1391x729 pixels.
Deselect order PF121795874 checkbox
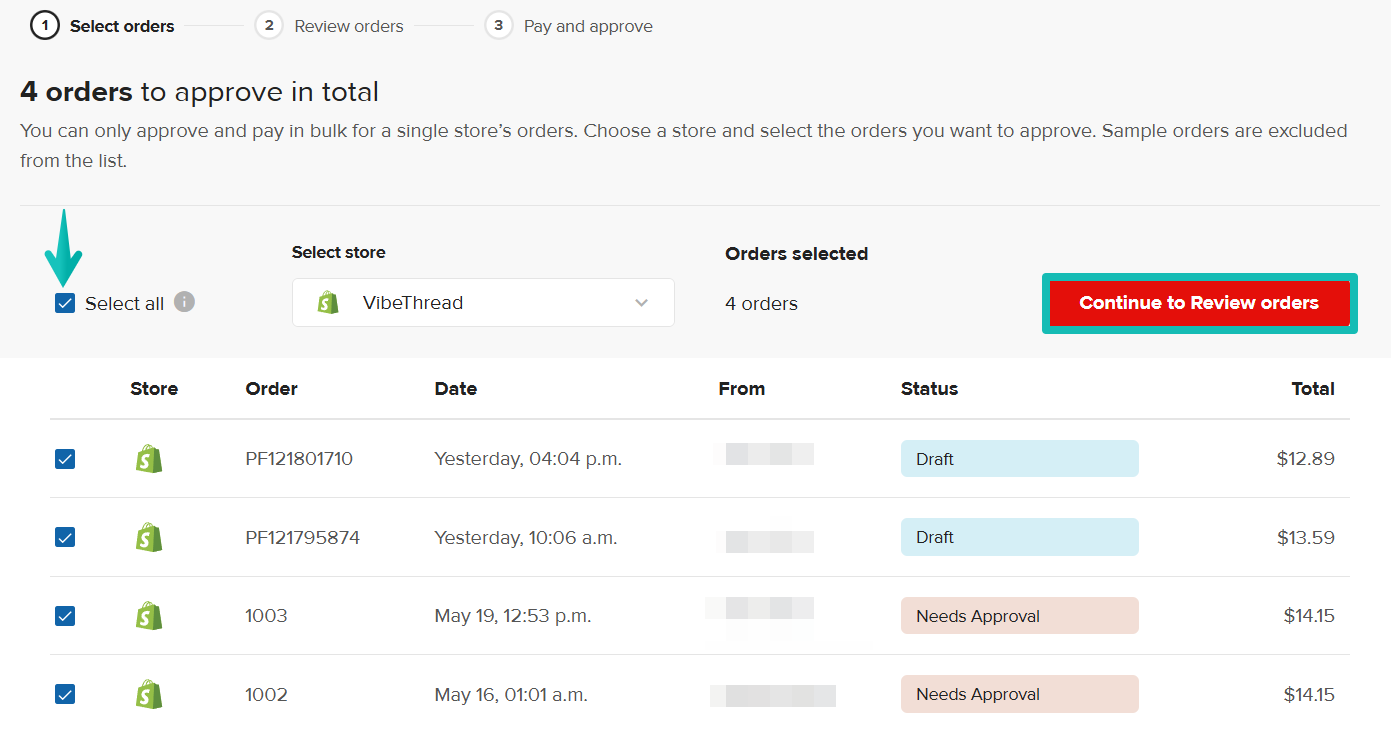point(65,537)
